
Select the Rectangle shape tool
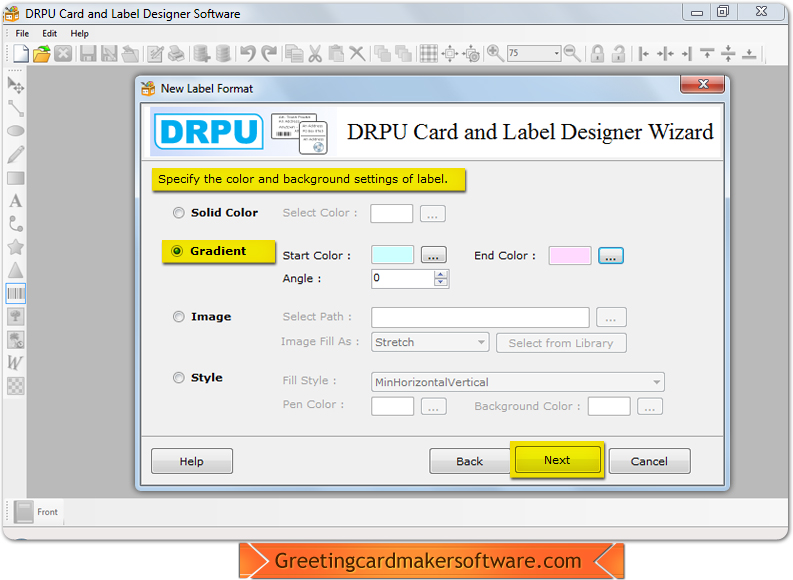16,178
